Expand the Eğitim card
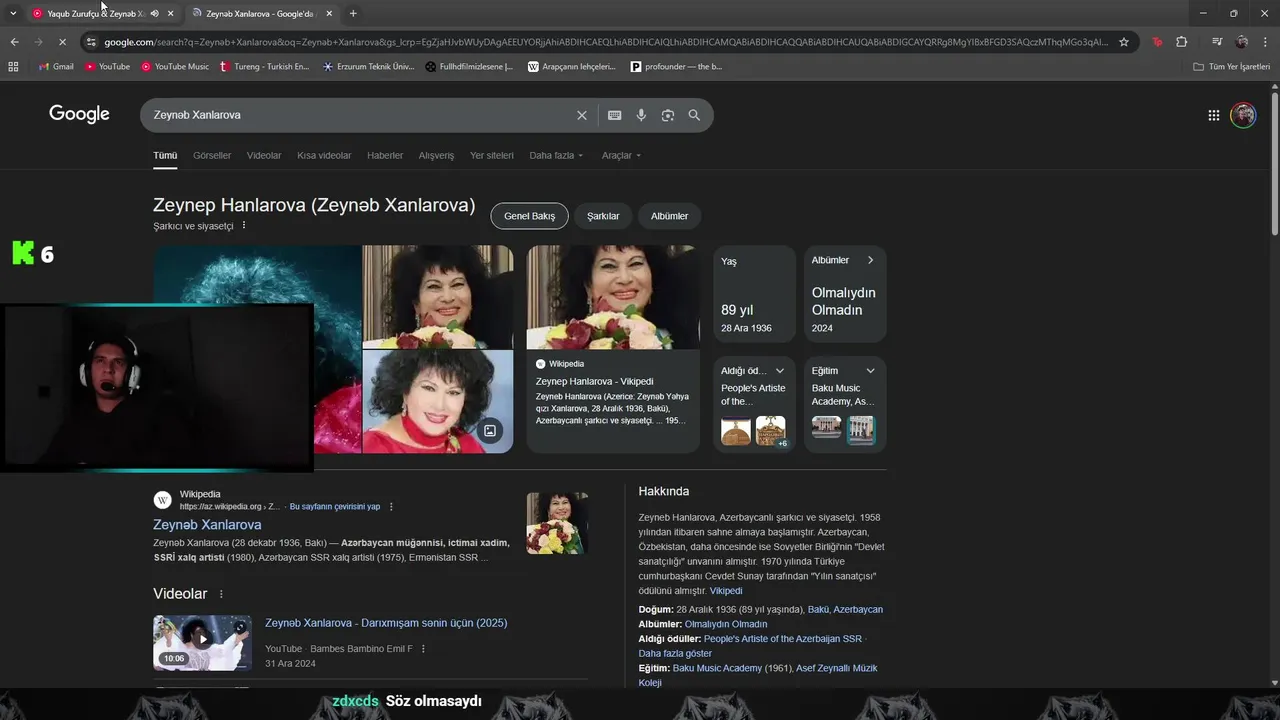The height and width of the screenshot is (720, 1280). 870,371
